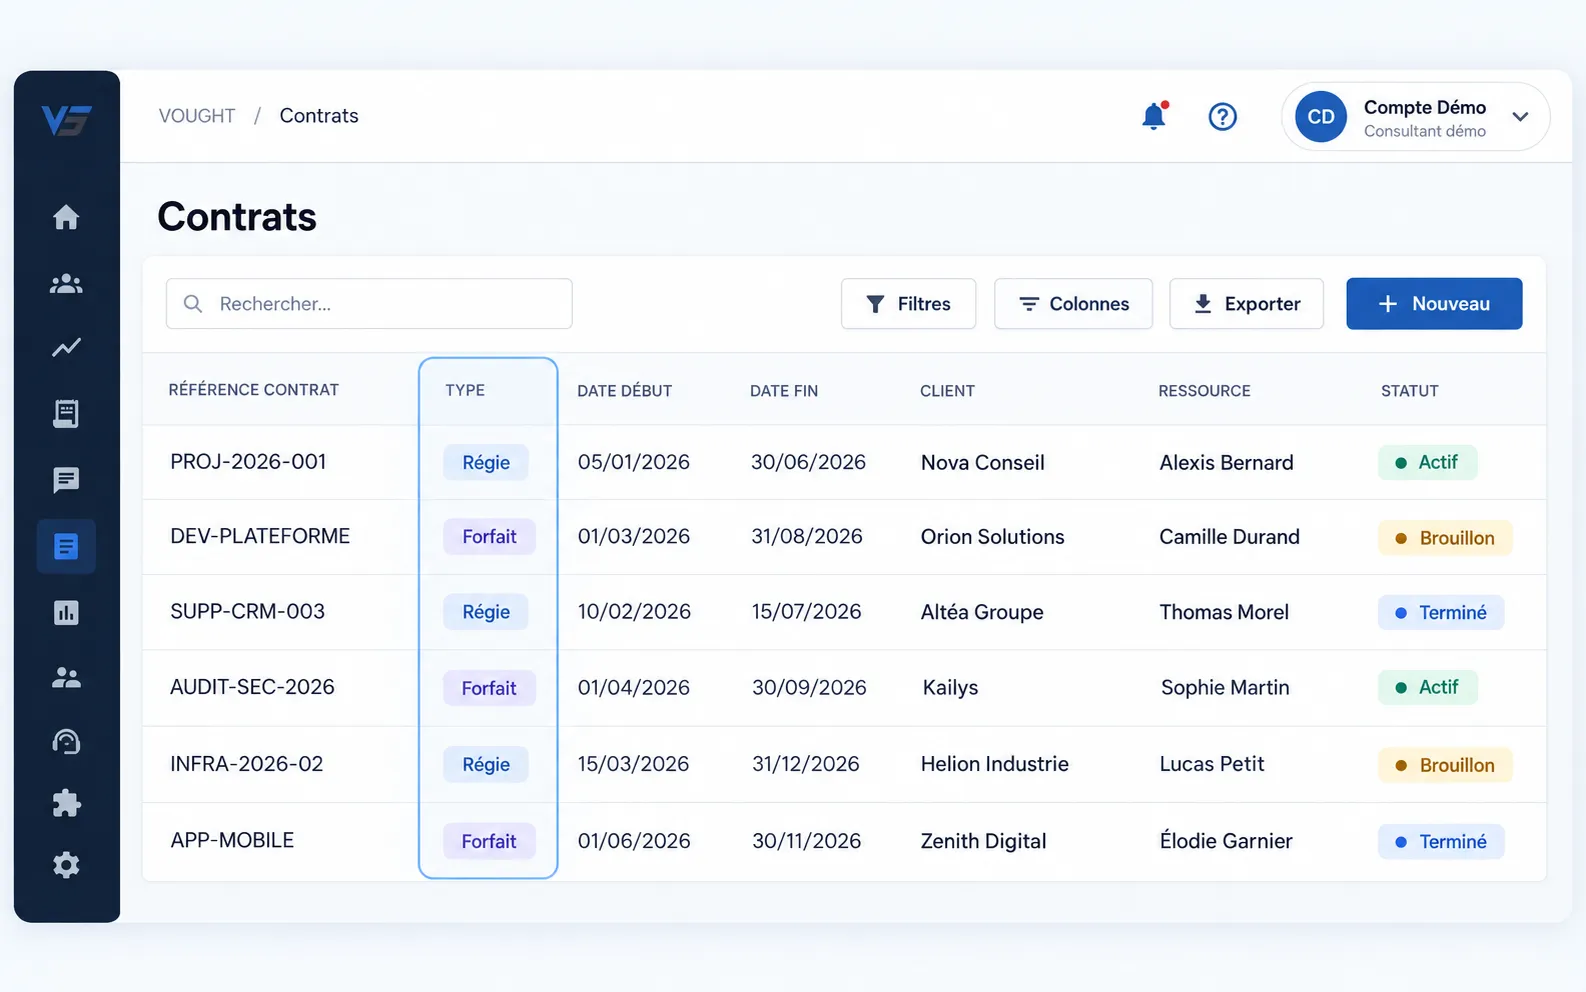The height and width of the screenshot is (992, 1586).
Task: Sort by the DATE DÉBUT column header
Action: pyautogui.click(x=625, y=391)
